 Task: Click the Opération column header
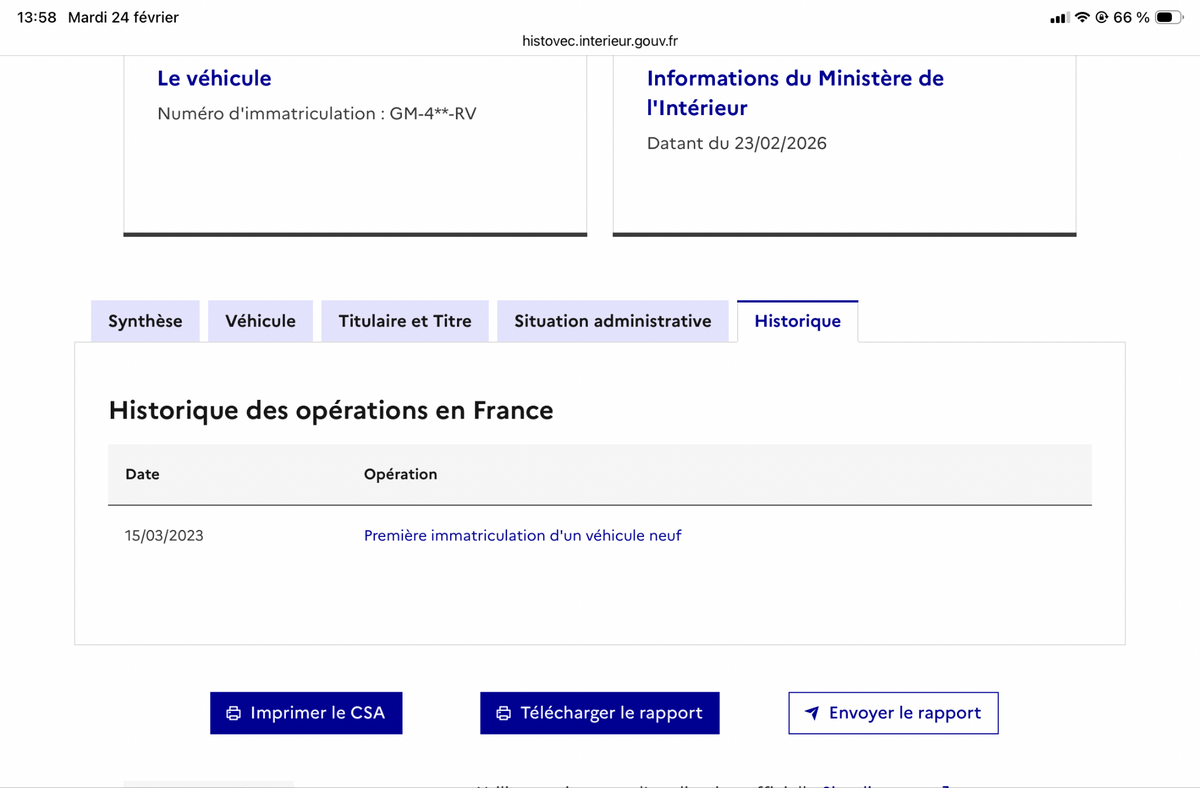coord(400,474)
